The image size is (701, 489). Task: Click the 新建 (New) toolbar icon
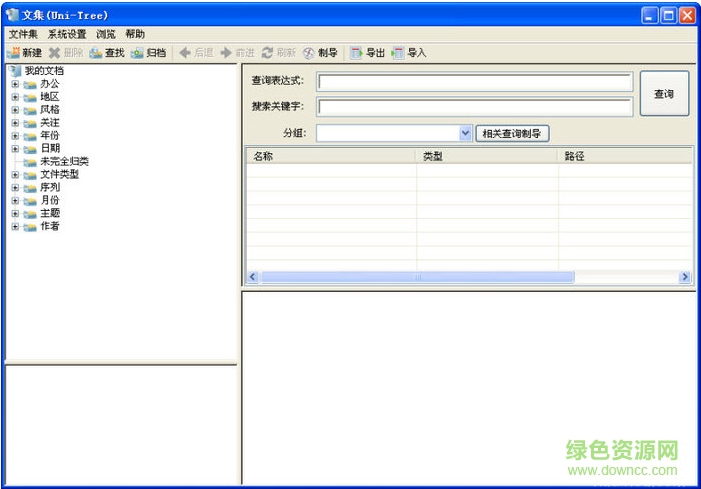[x=13, y=53]
